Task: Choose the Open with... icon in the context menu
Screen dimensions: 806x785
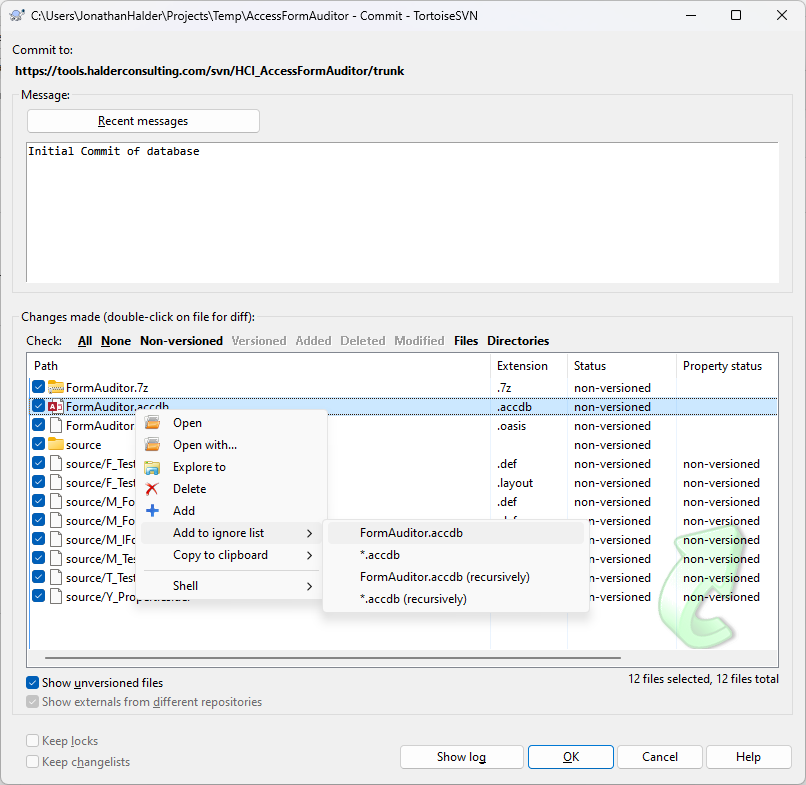Action: click(152, 445)
